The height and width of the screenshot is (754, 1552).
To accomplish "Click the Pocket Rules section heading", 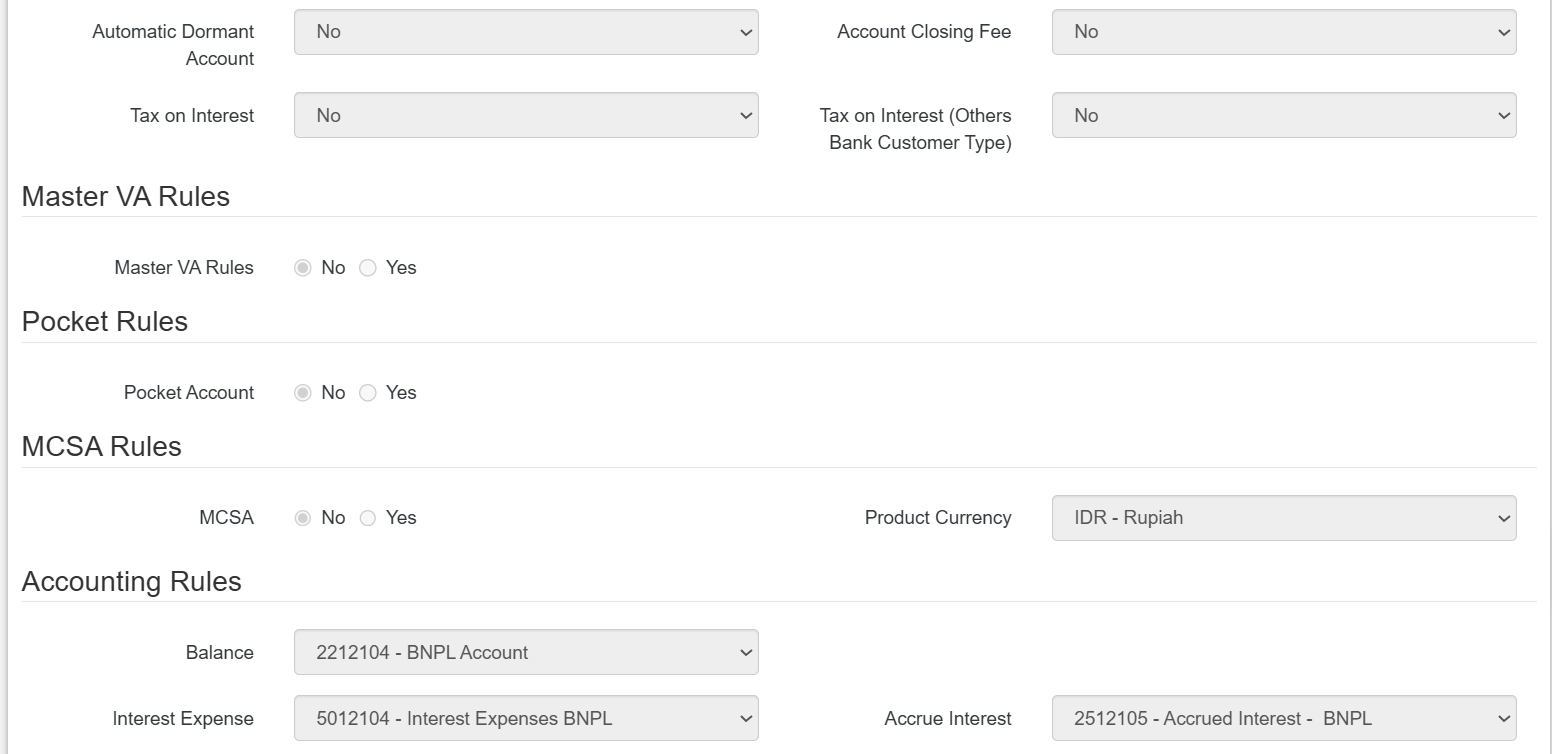I will coord(105,322).
